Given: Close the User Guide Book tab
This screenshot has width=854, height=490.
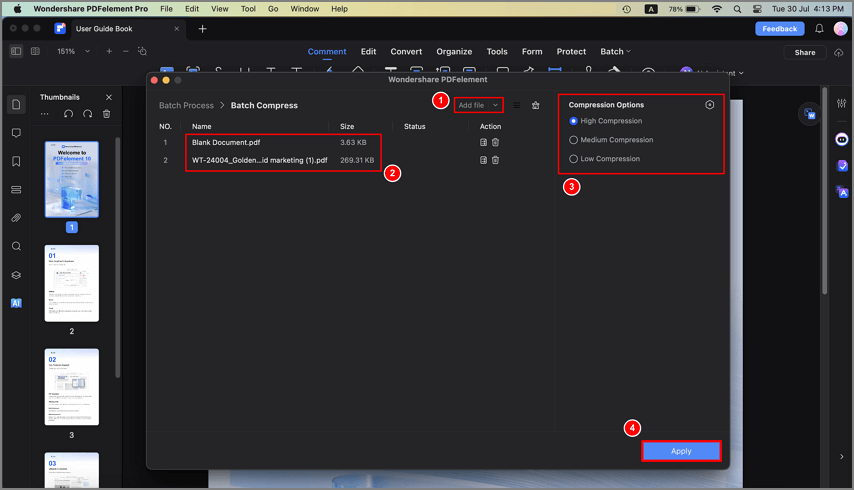Looking at the screenshot, I should [x=176, y=29].
